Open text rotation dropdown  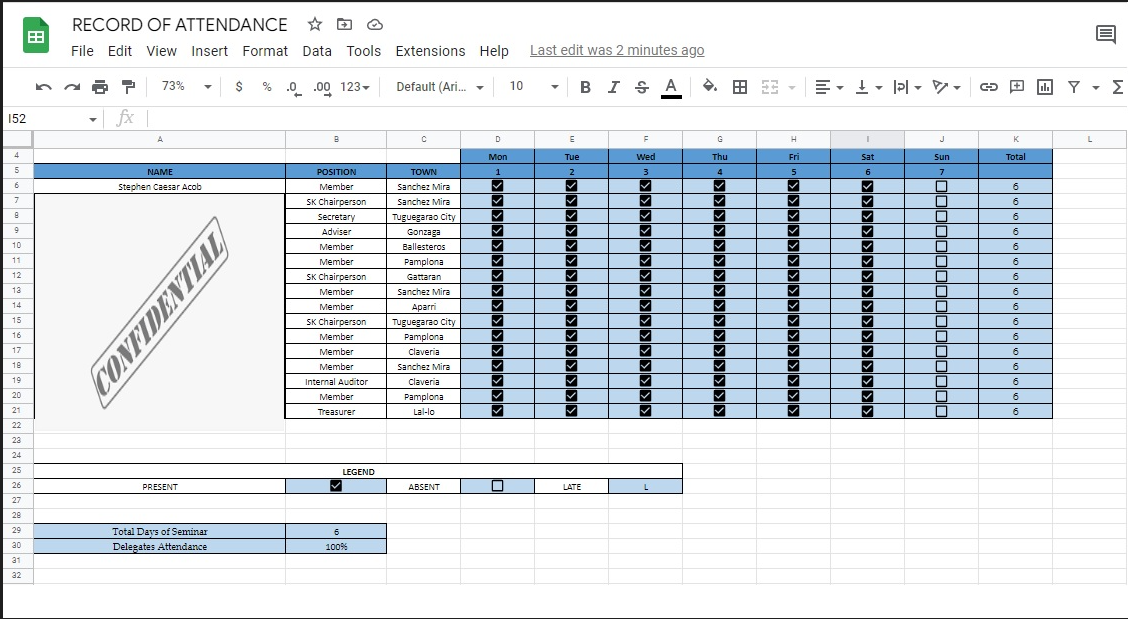[x=946, y=87]
